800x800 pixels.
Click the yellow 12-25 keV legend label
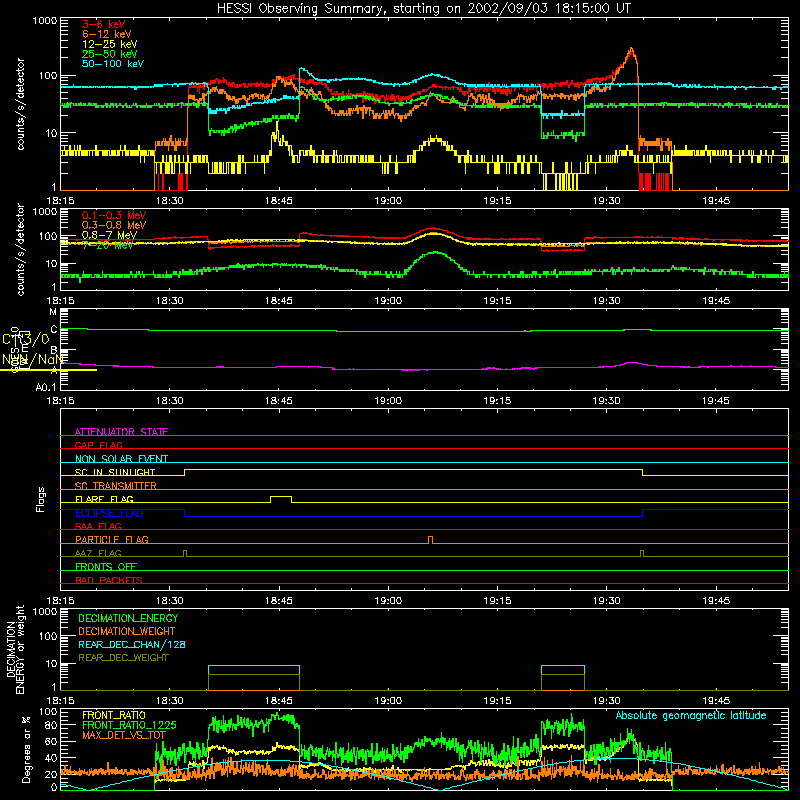pos(110,44)
